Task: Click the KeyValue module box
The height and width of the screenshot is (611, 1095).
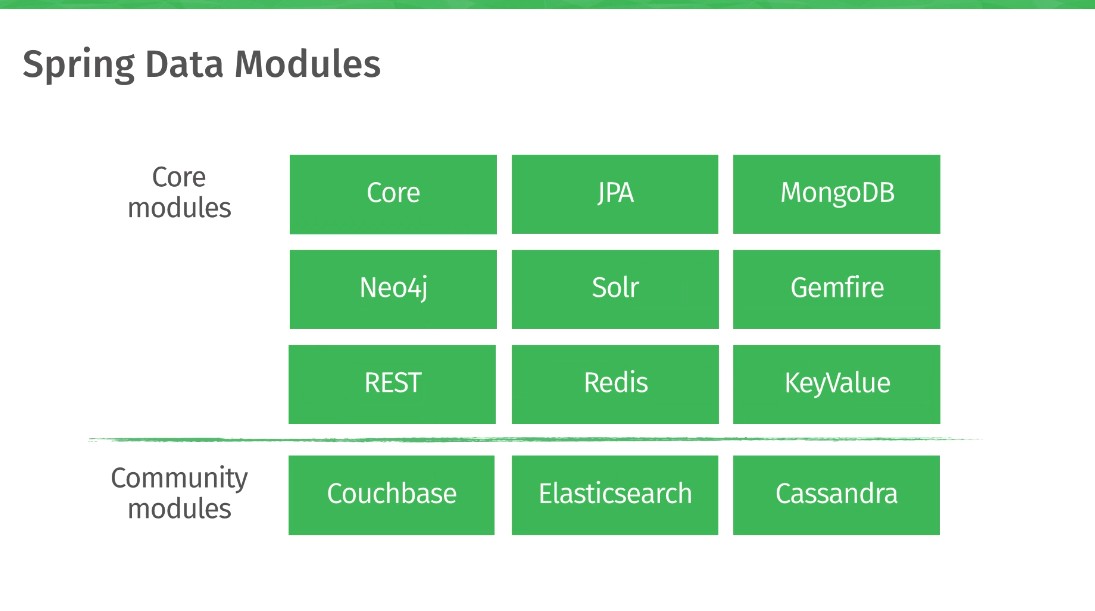Action: [x=836, y=384]
